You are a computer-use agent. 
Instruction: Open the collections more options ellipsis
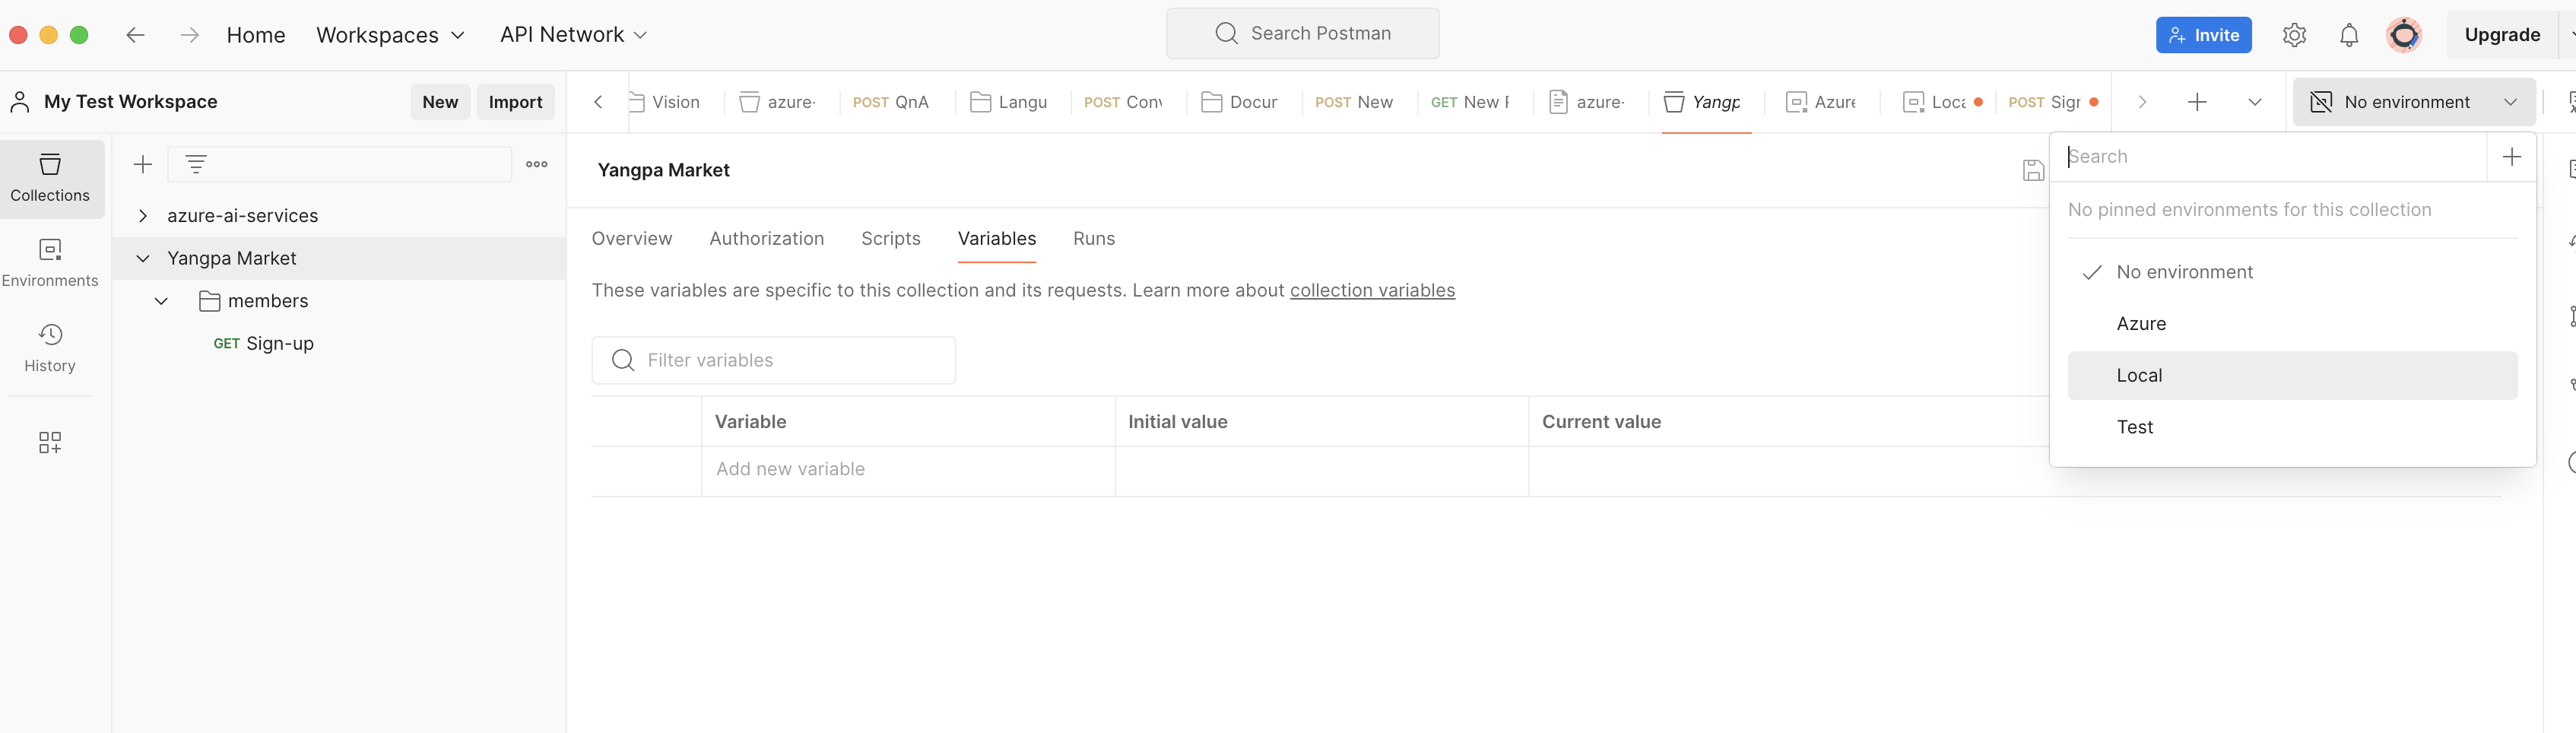tap(537, 164)
